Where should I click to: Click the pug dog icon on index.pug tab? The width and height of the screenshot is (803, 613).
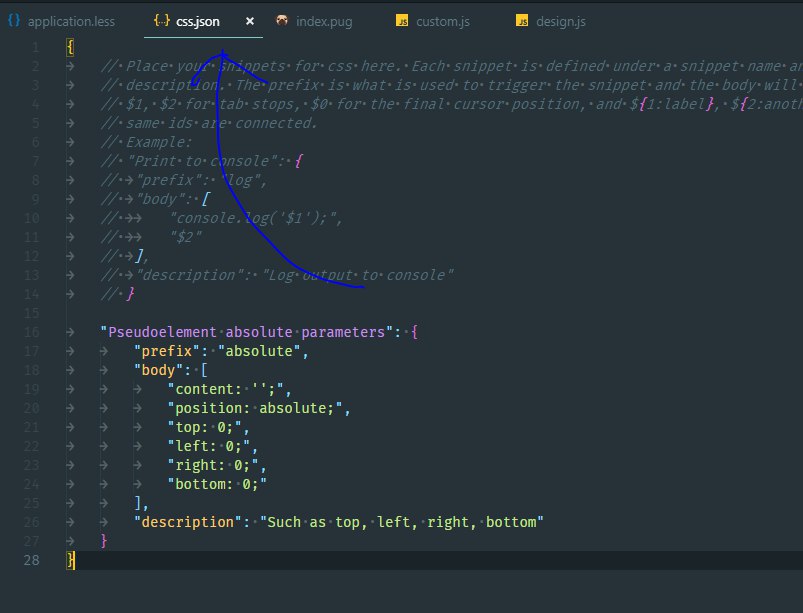[282, 20]
